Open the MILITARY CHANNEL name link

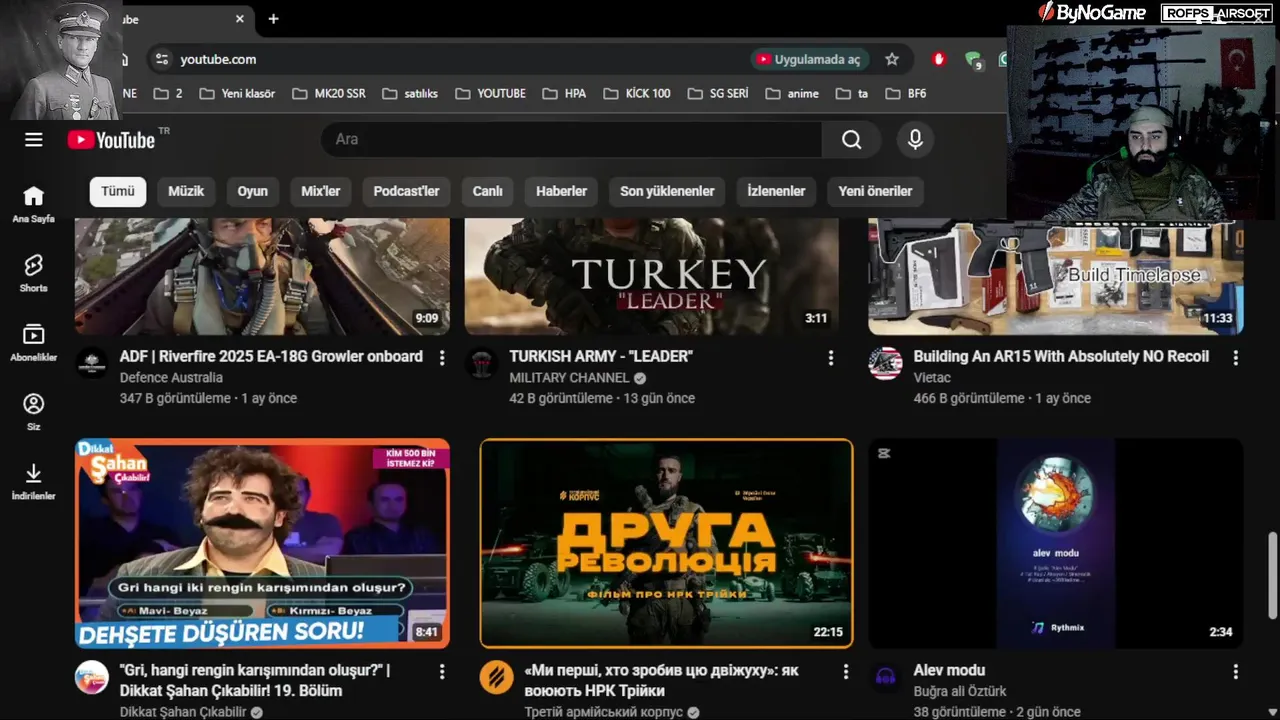[569, 378]
